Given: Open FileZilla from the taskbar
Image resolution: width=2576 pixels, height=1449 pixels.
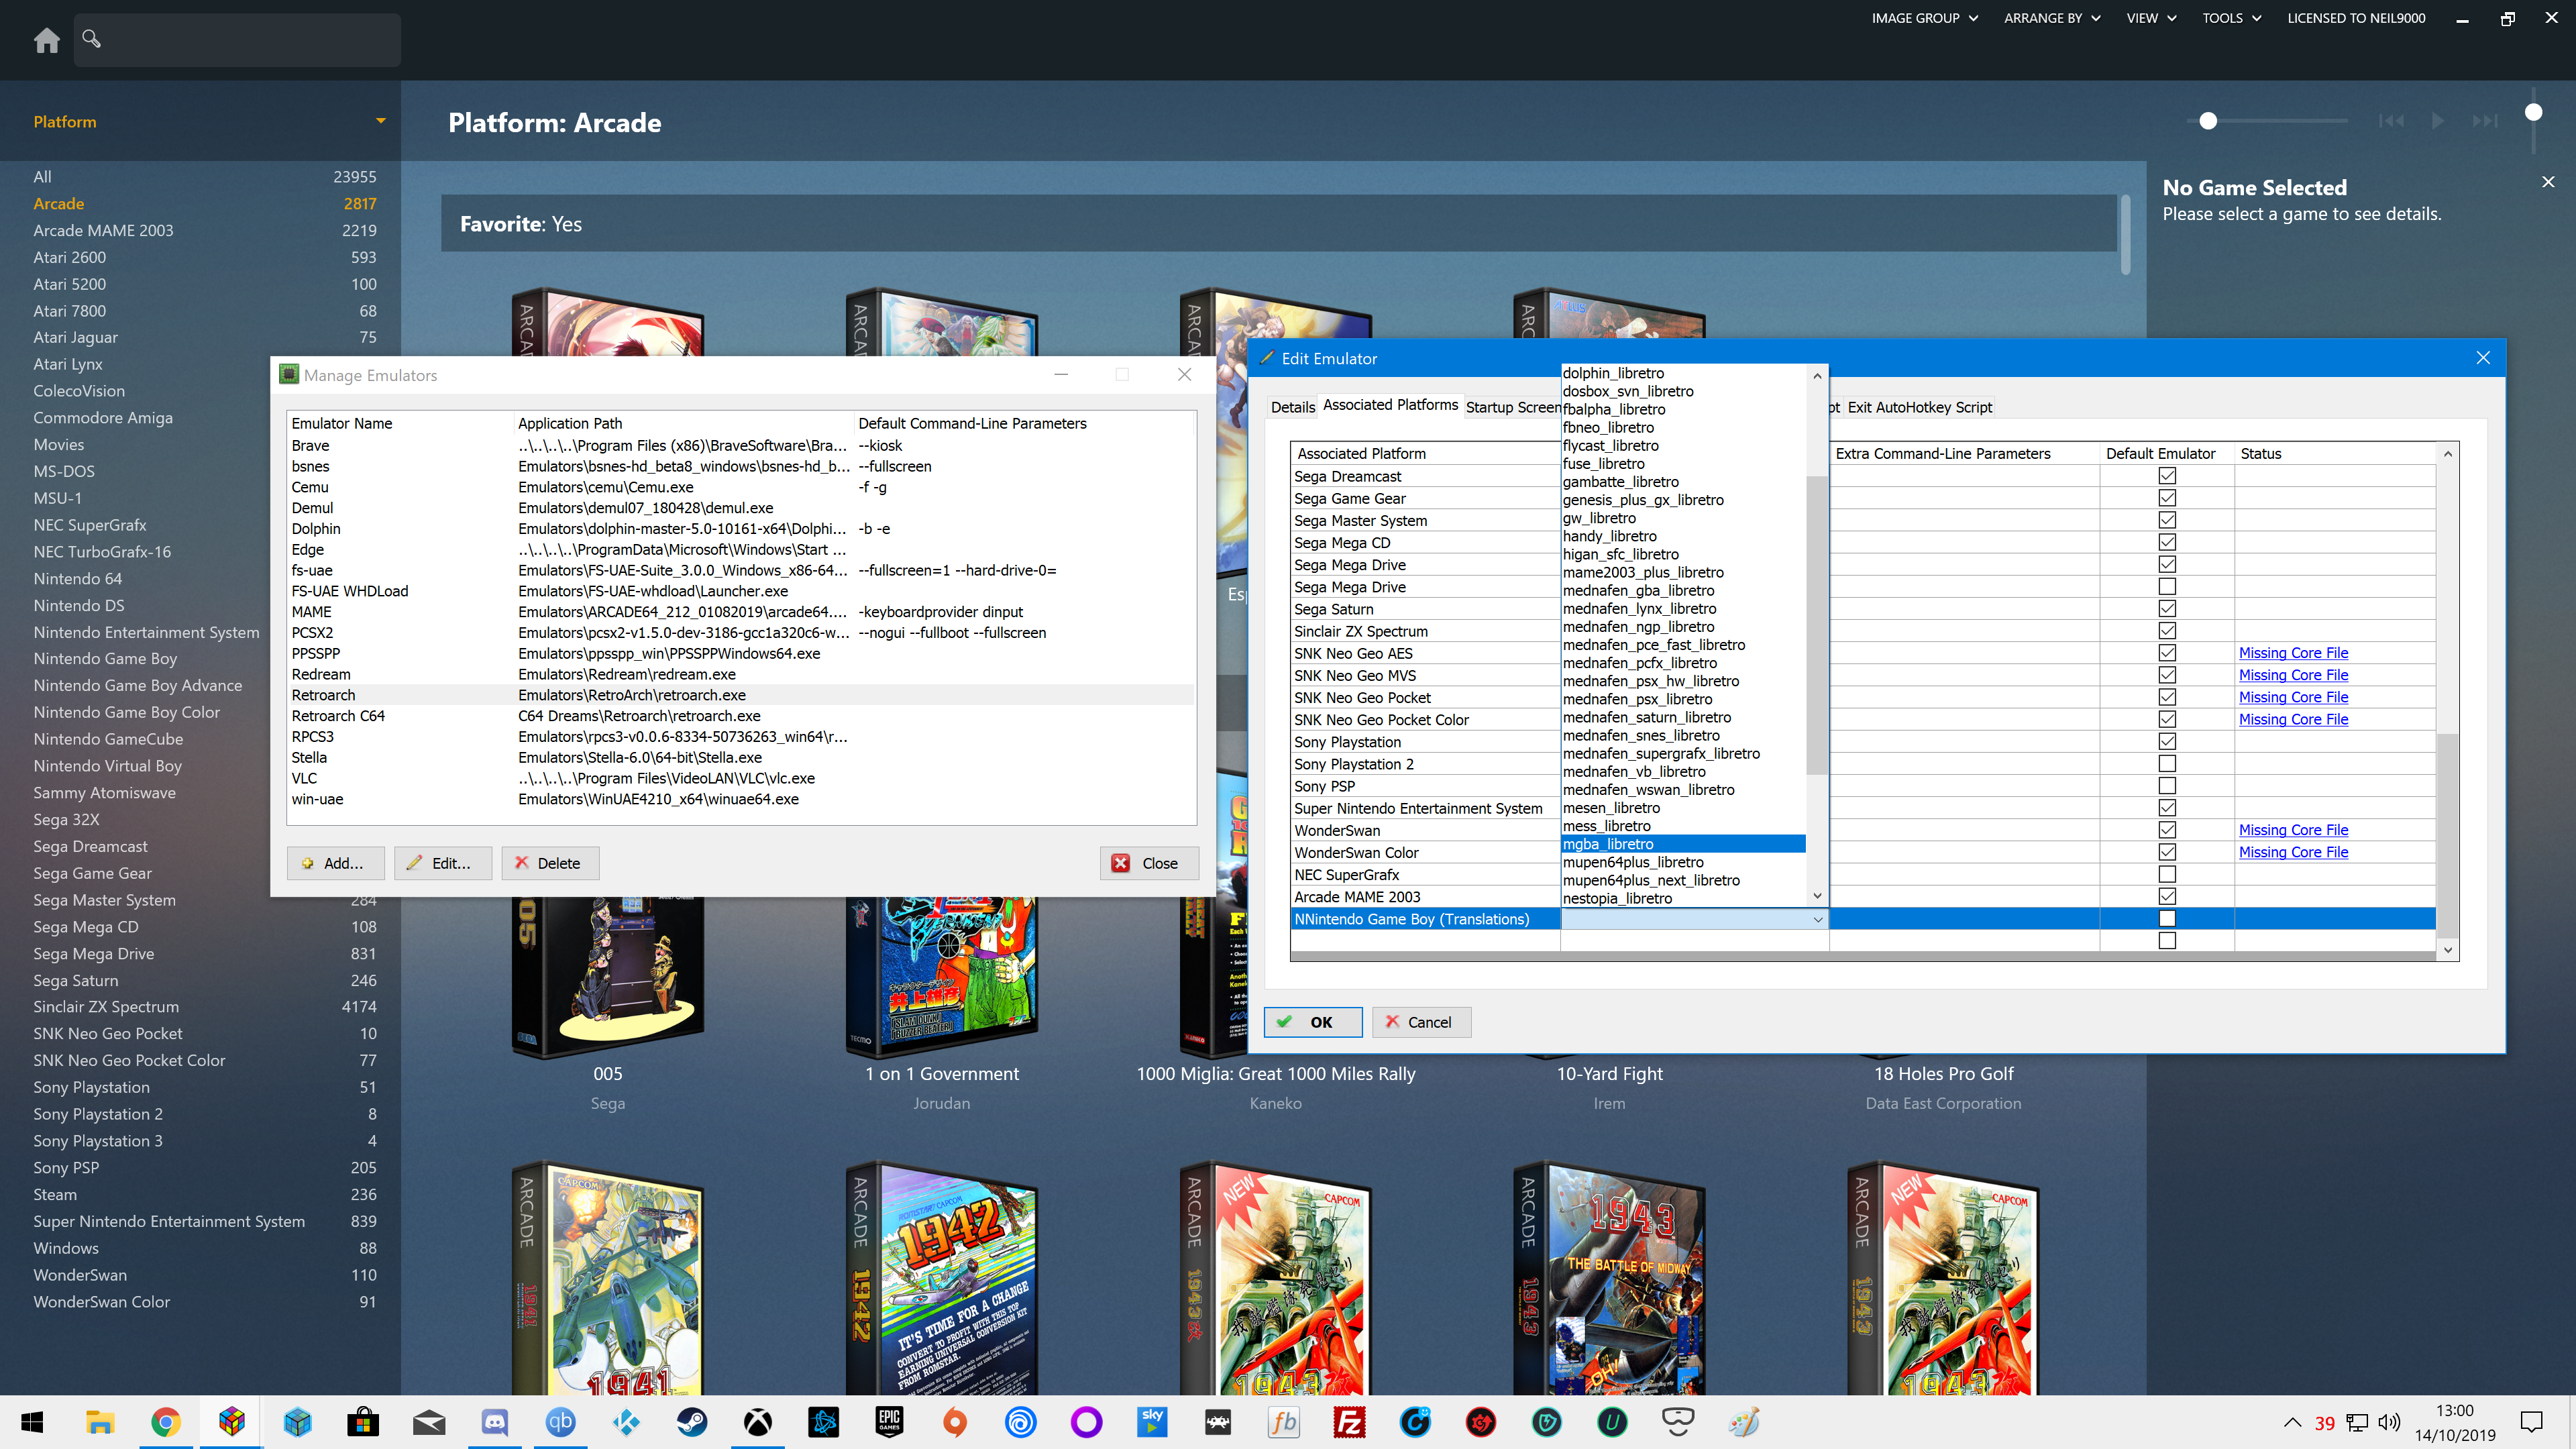Looking at the screenshot, I should click(1349, 1422).
